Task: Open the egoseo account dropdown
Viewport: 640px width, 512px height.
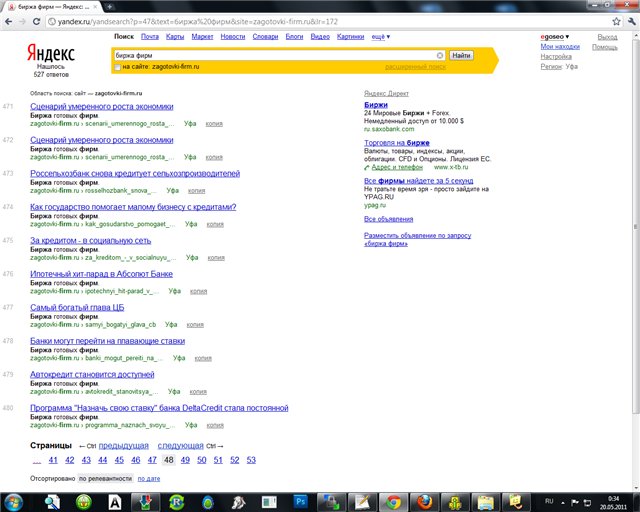Action: (560, 37)
